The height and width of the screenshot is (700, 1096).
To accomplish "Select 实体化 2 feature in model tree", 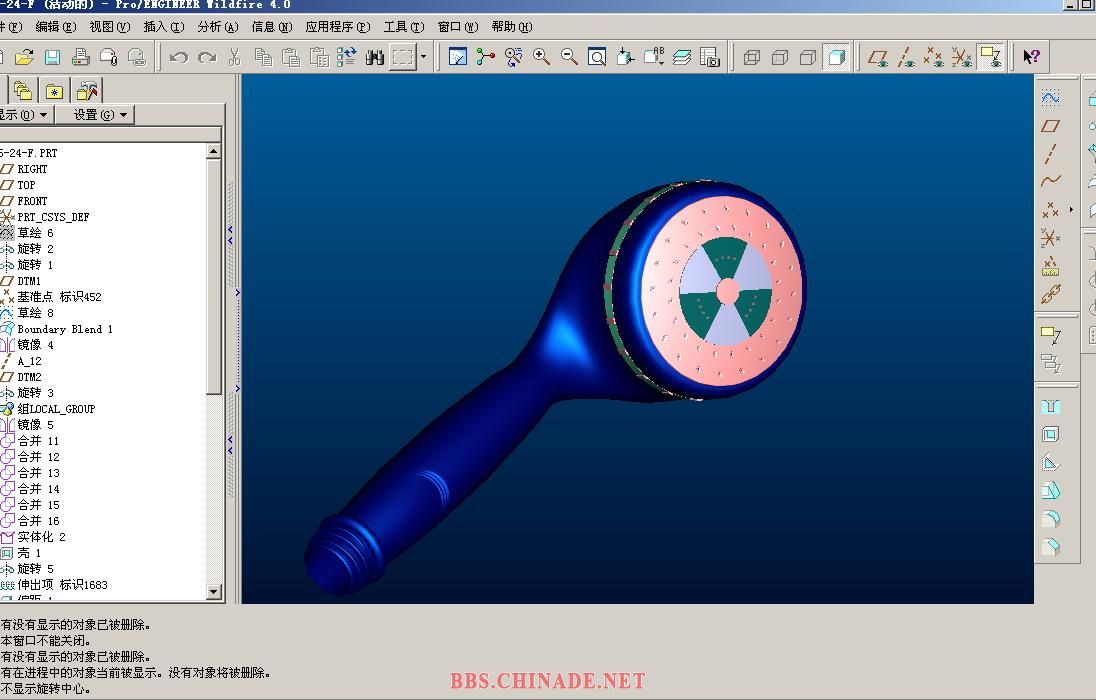I will tap(41, 537).
